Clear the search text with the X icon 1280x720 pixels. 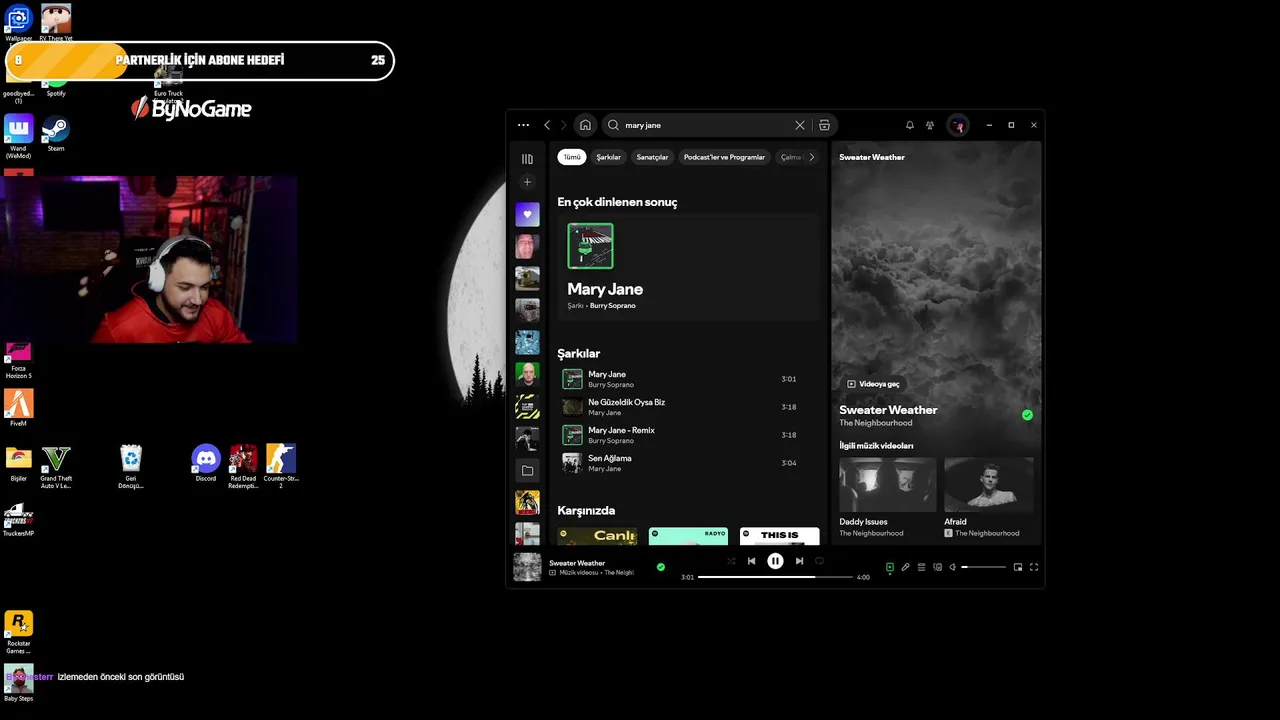(x=800, y=125)
